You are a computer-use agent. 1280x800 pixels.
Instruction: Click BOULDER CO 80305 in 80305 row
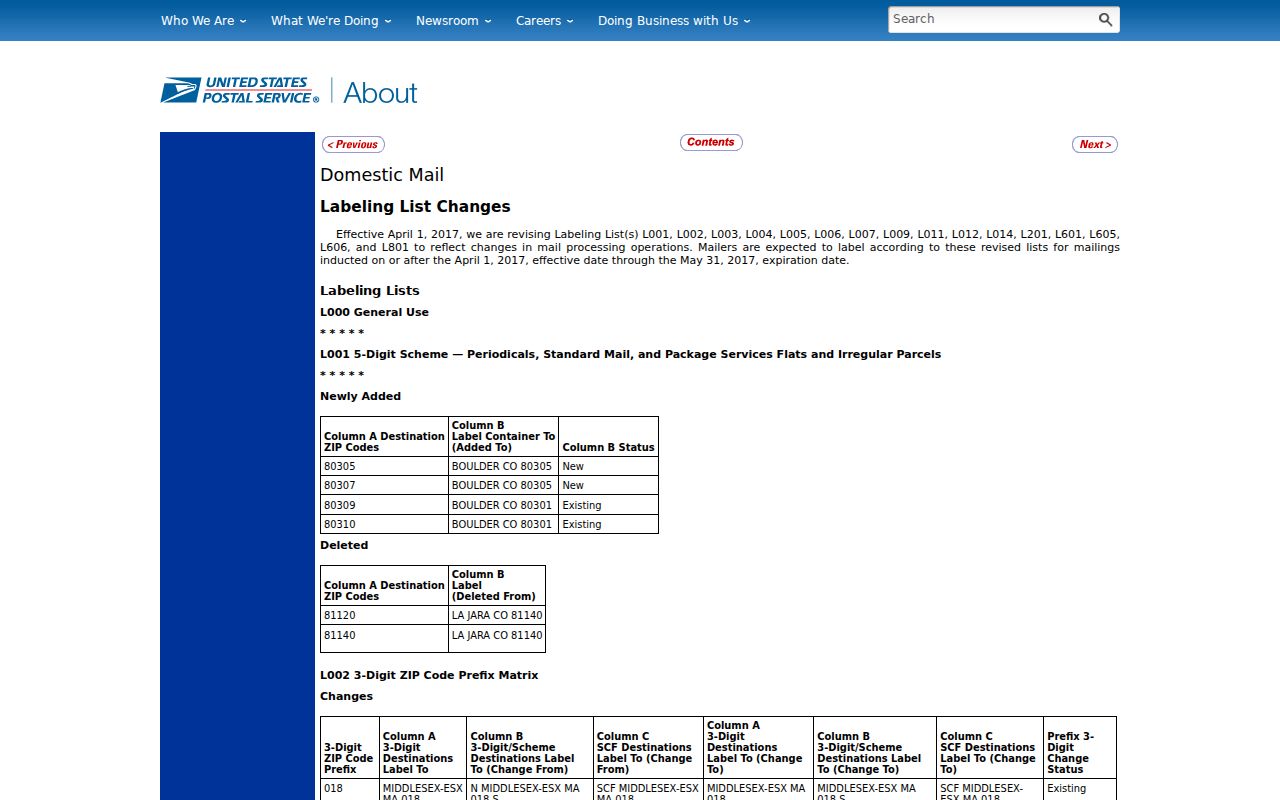click(502, 466)
